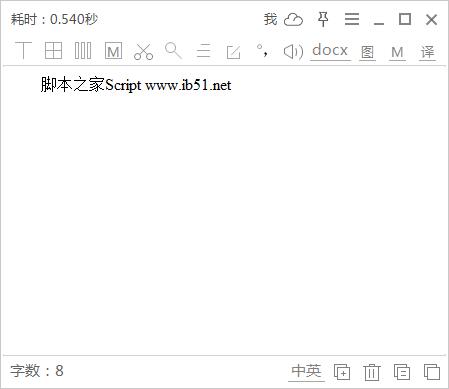This screenshot has width=449, height=389.
Task: Click the punctuation conversion icon
Action: tap(262, 50)
